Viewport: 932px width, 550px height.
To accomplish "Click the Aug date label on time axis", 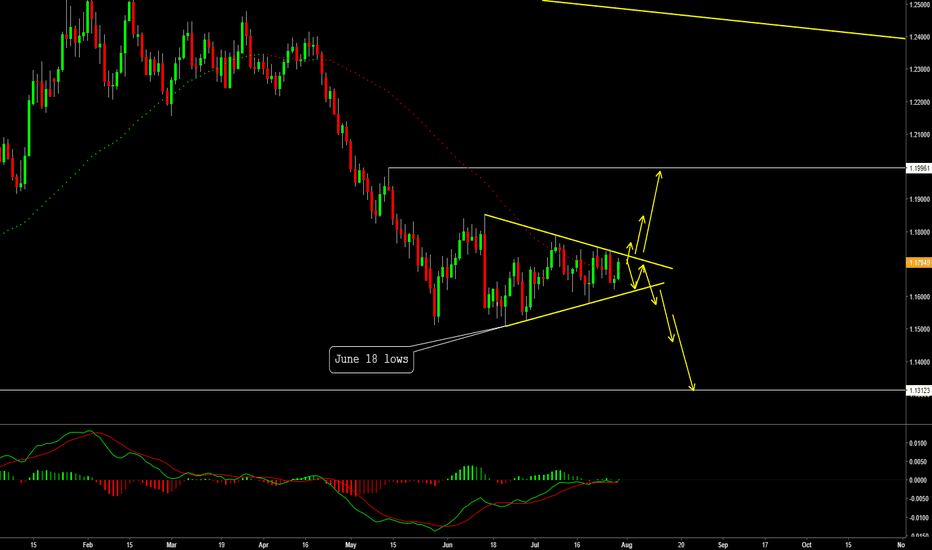I will point(626,544).
